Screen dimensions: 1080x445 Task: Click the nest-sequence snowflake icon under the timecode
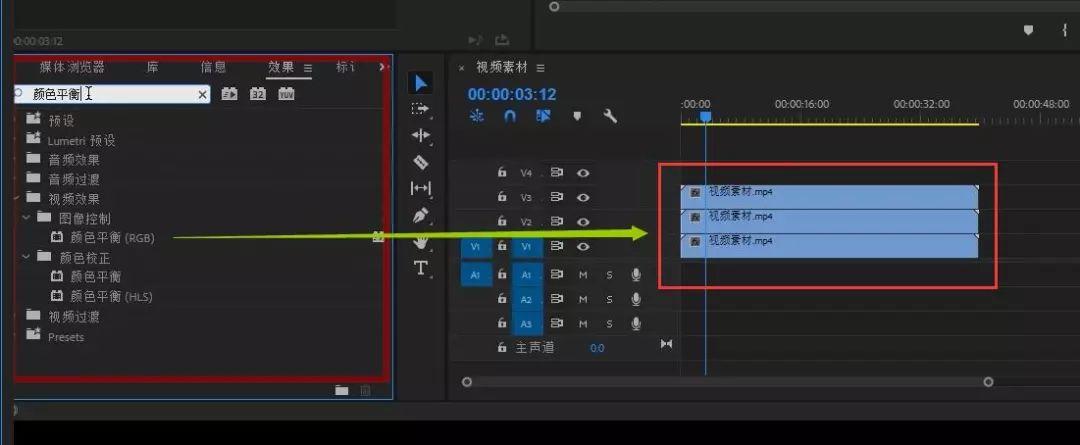[477, 116]
